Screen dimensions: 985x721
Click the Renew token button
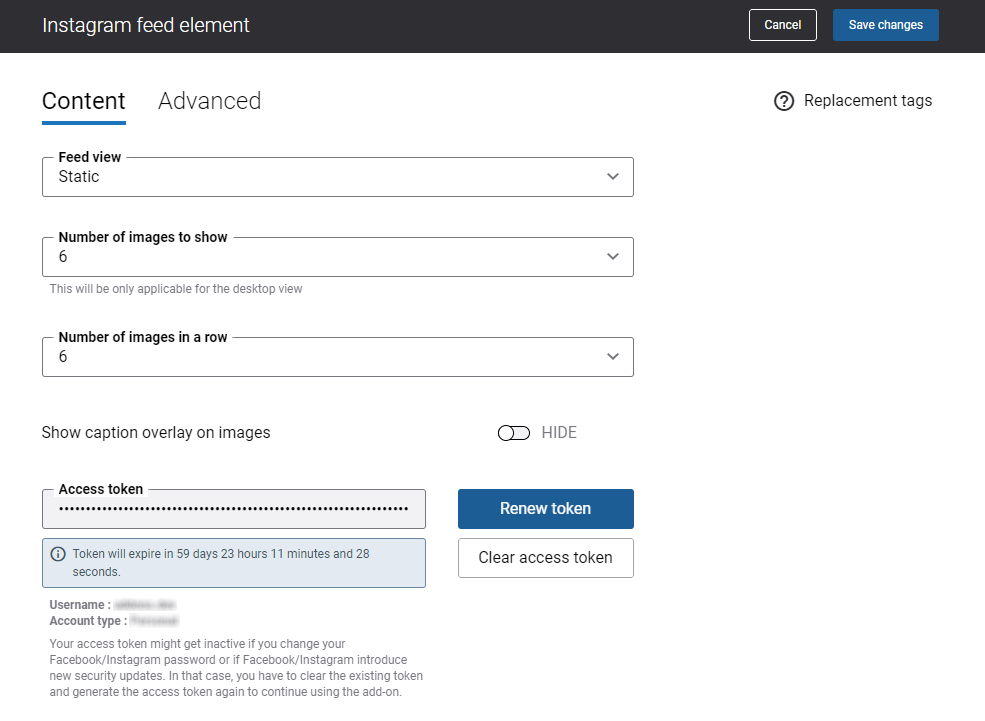546,509
